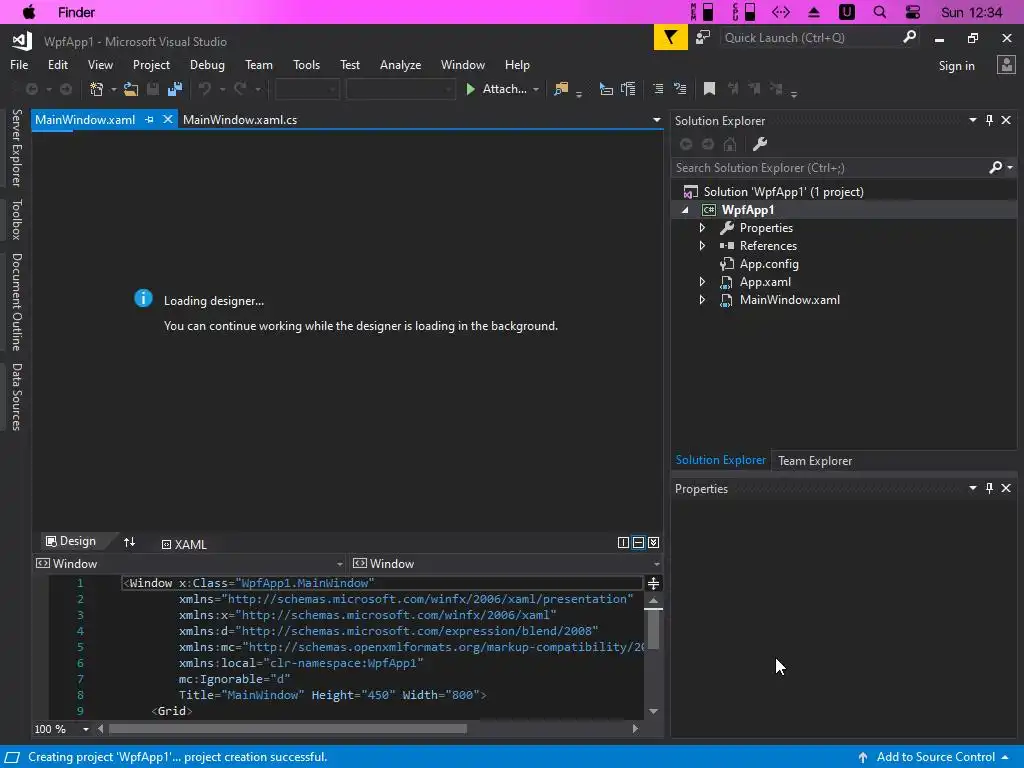Click the XAML editor horizontal scrollbar thumb
The width and height of the screenshot is (1024, 768).
287,729
